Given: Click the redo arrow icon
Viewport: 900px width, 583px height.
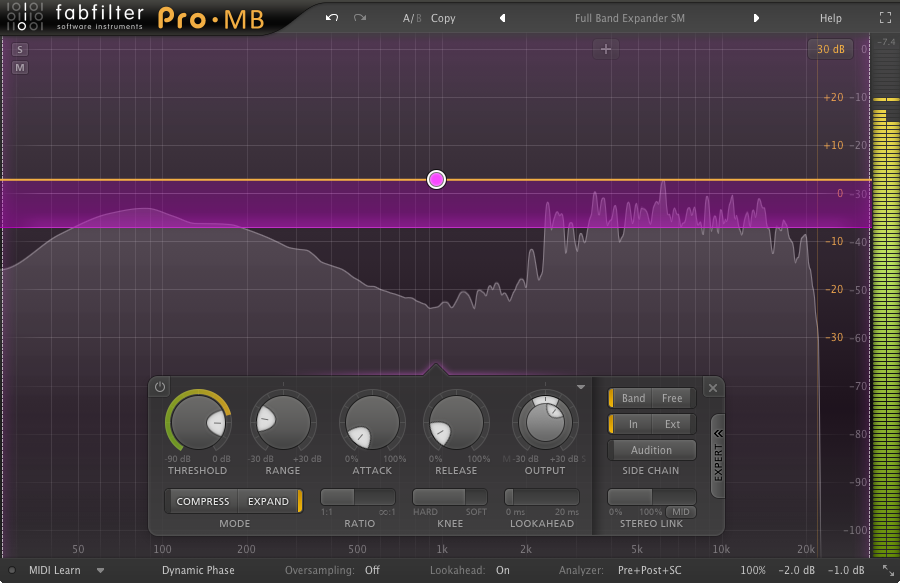Looking at the screenshot, I should [x=360, y=18].
